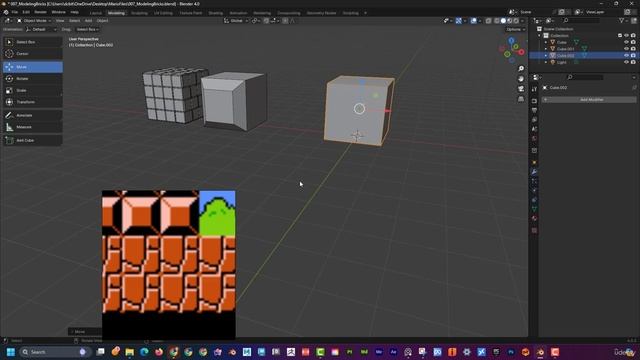Screen dimensions: 640x360
Task: Activate the Transform tool
Action: pos(33,102)
